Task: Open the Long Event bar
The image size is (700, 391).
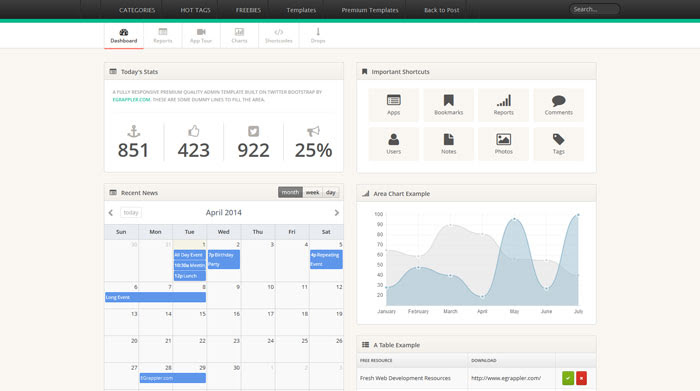Action: (x=155, y=297)
